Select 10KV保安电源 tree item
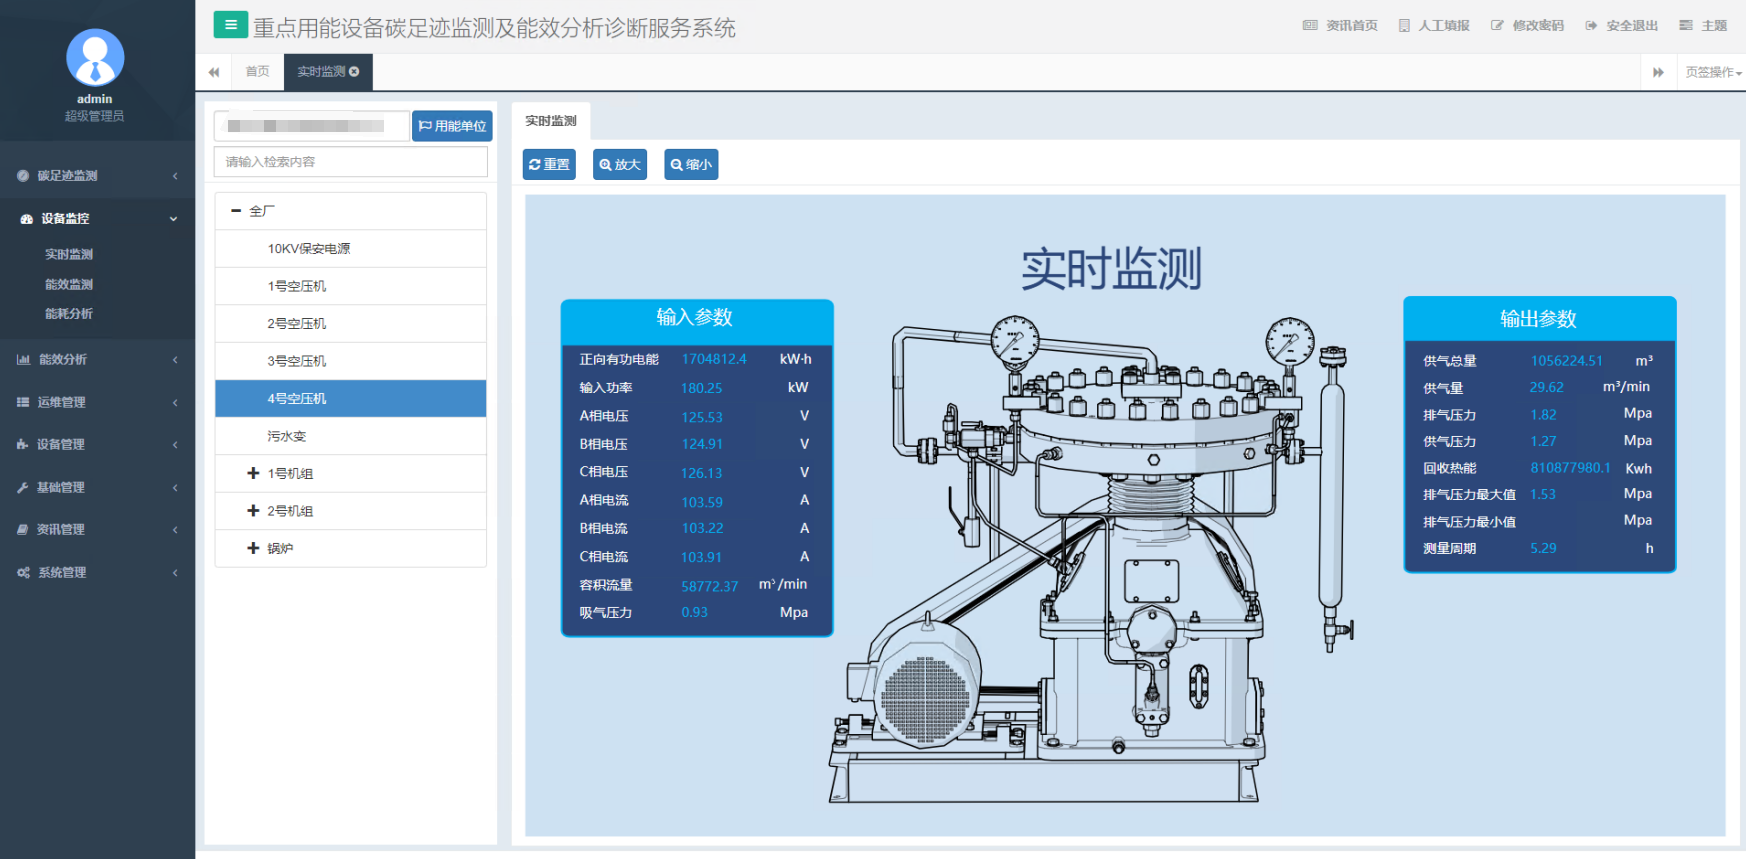The width and height of the screenshot is (1746, 859). (x=351, y=249)
